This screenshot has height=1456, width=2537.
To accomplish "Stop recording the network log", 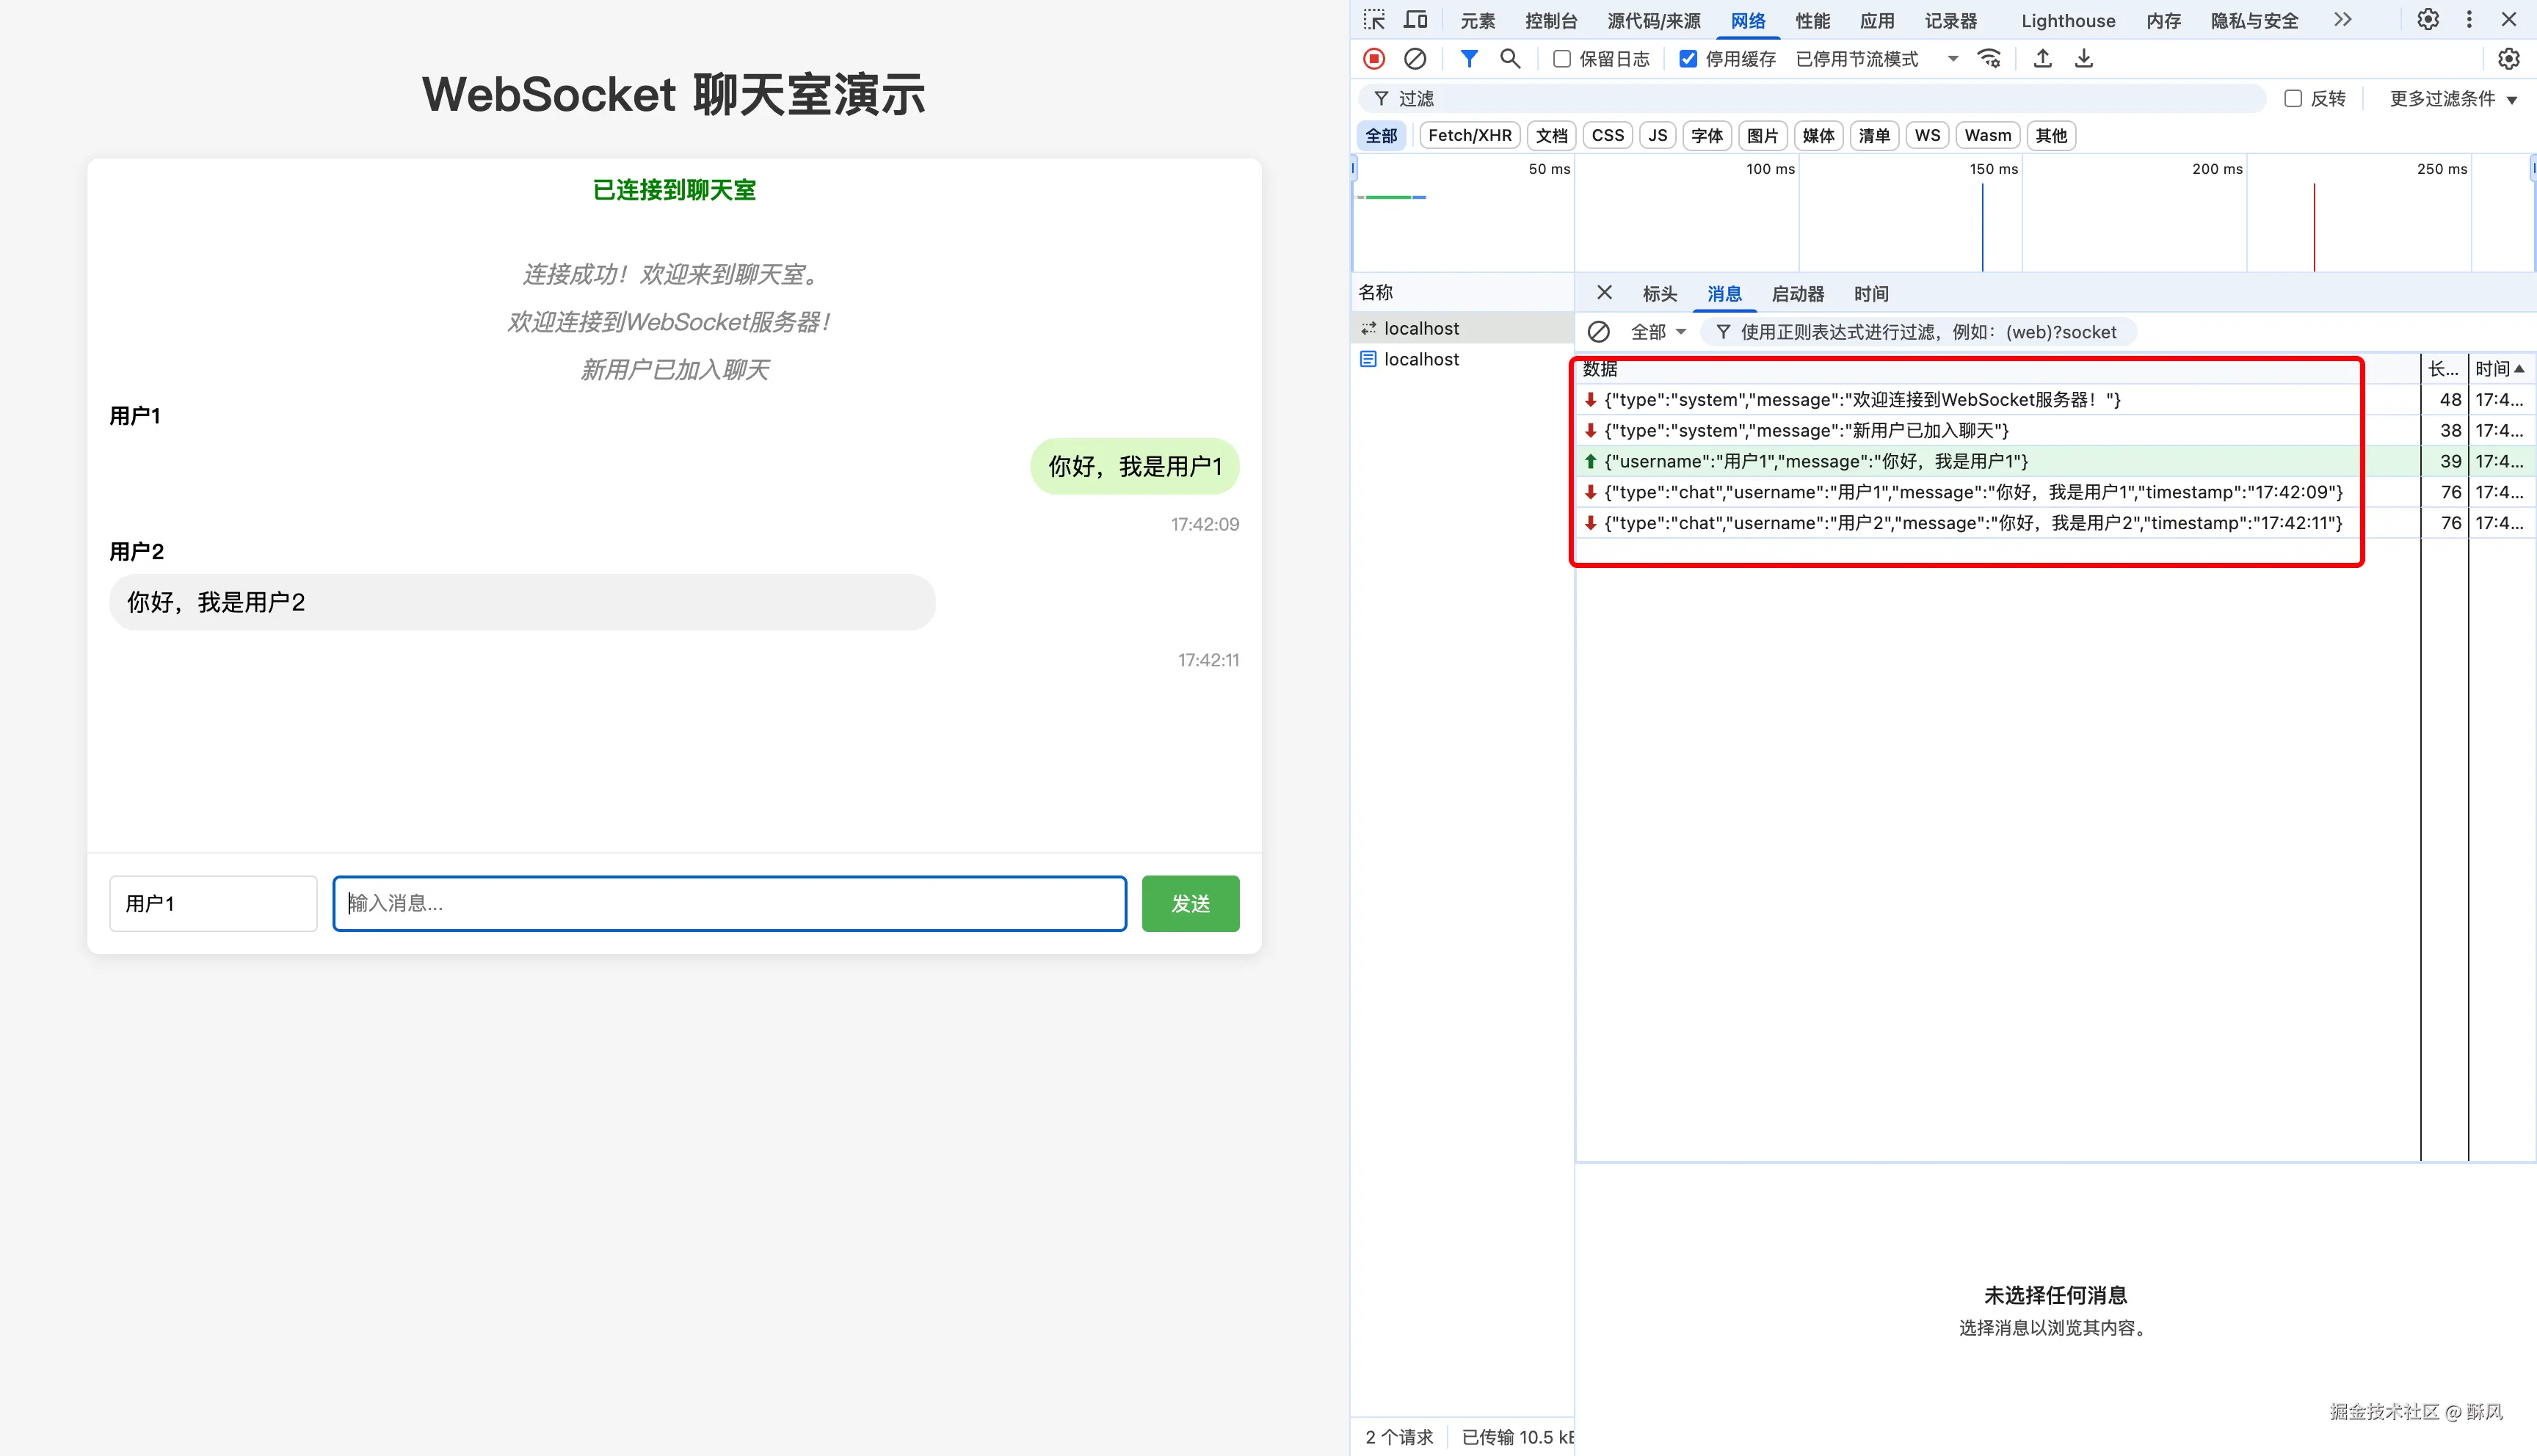I will click(1374, 59).
